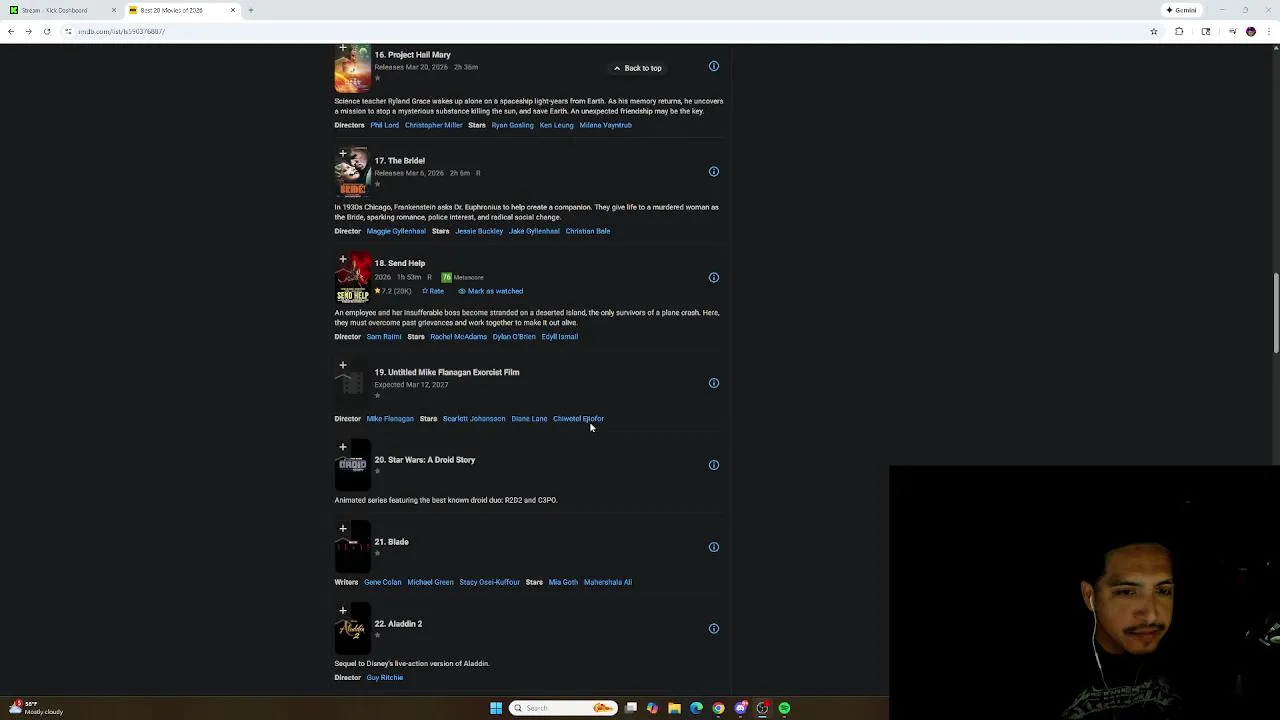Image resolution: width=1280 pixels, height=720 pixels.
Task: Click Back to top button
Action: [x=637, y=68]
